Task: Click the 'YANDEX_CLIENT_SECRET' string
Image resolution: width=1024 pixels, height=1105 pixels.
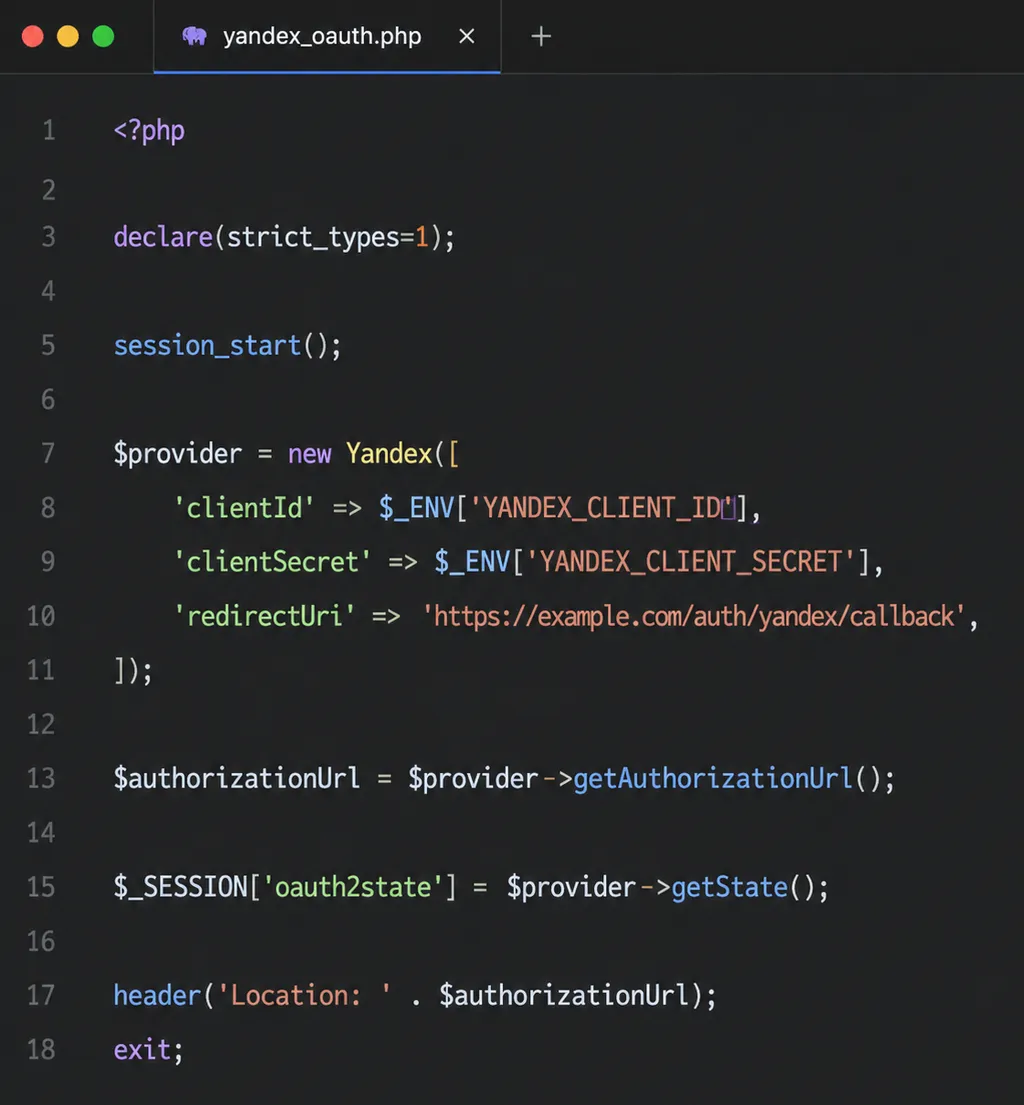Action: tap(690, 562)
